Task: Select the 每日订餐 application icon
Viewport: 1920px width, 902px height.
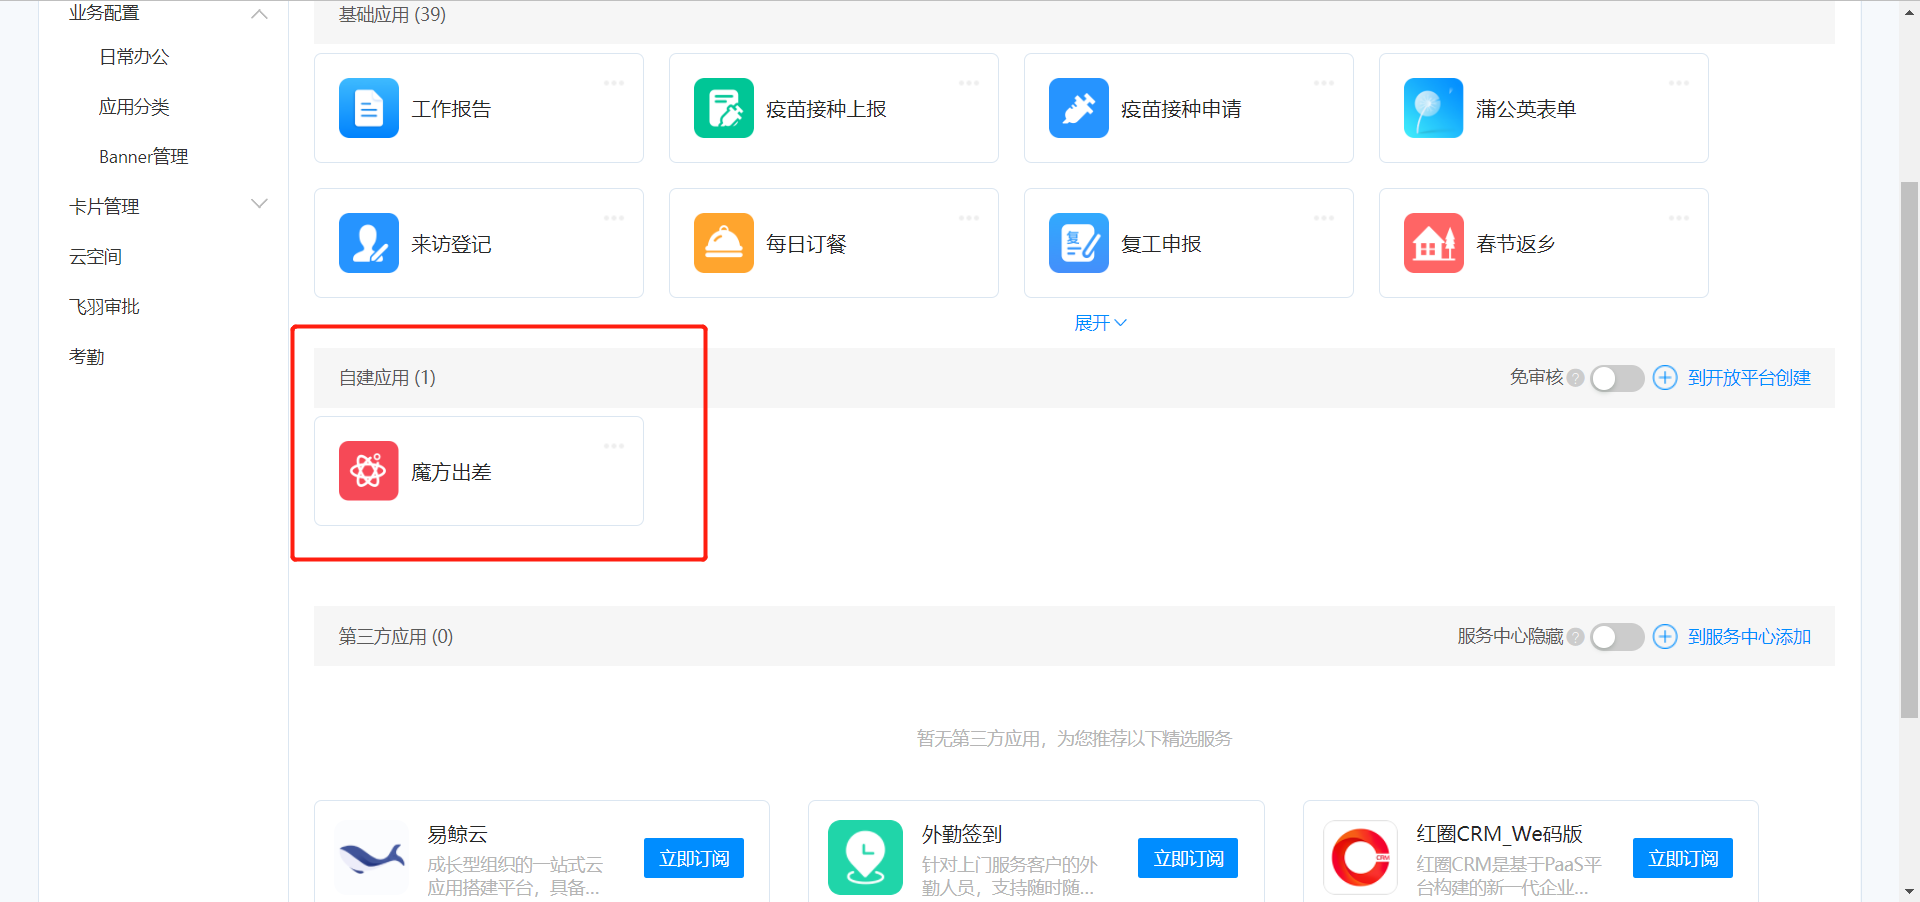Action: (723, 243)
